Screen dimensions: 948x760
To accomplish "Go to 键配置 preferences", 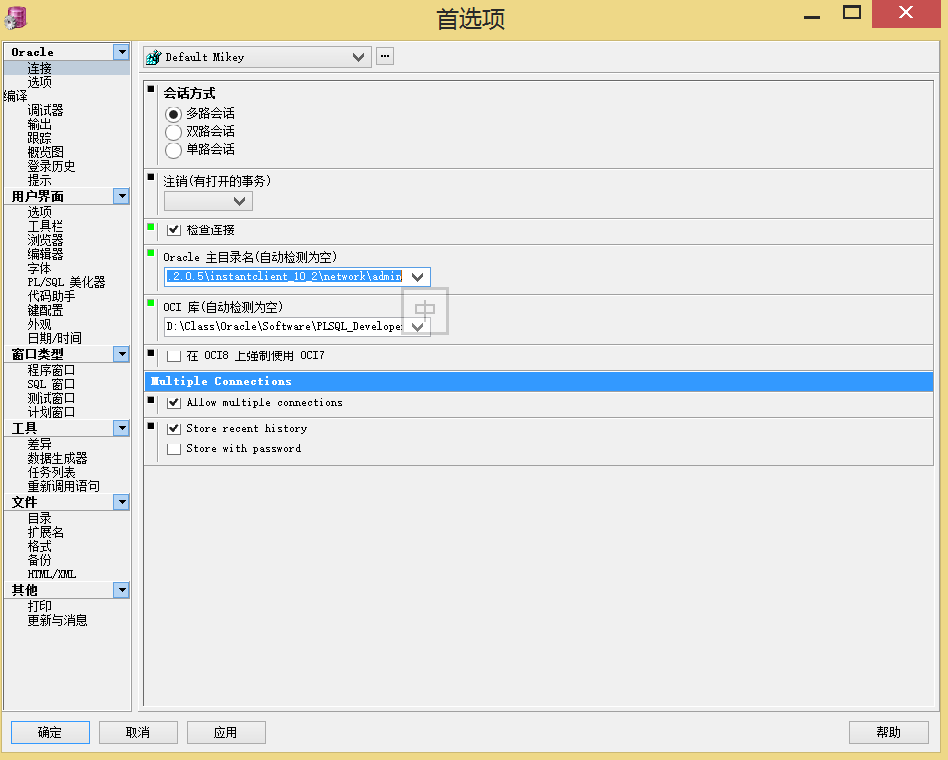I will [45, 310].
